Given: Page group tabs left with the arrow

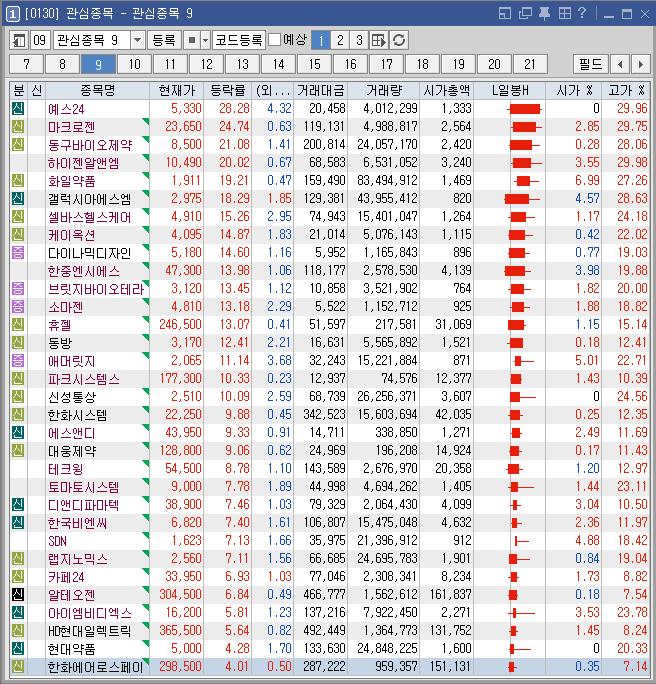Looking at the screenshot, I should [x=620, y=65].
